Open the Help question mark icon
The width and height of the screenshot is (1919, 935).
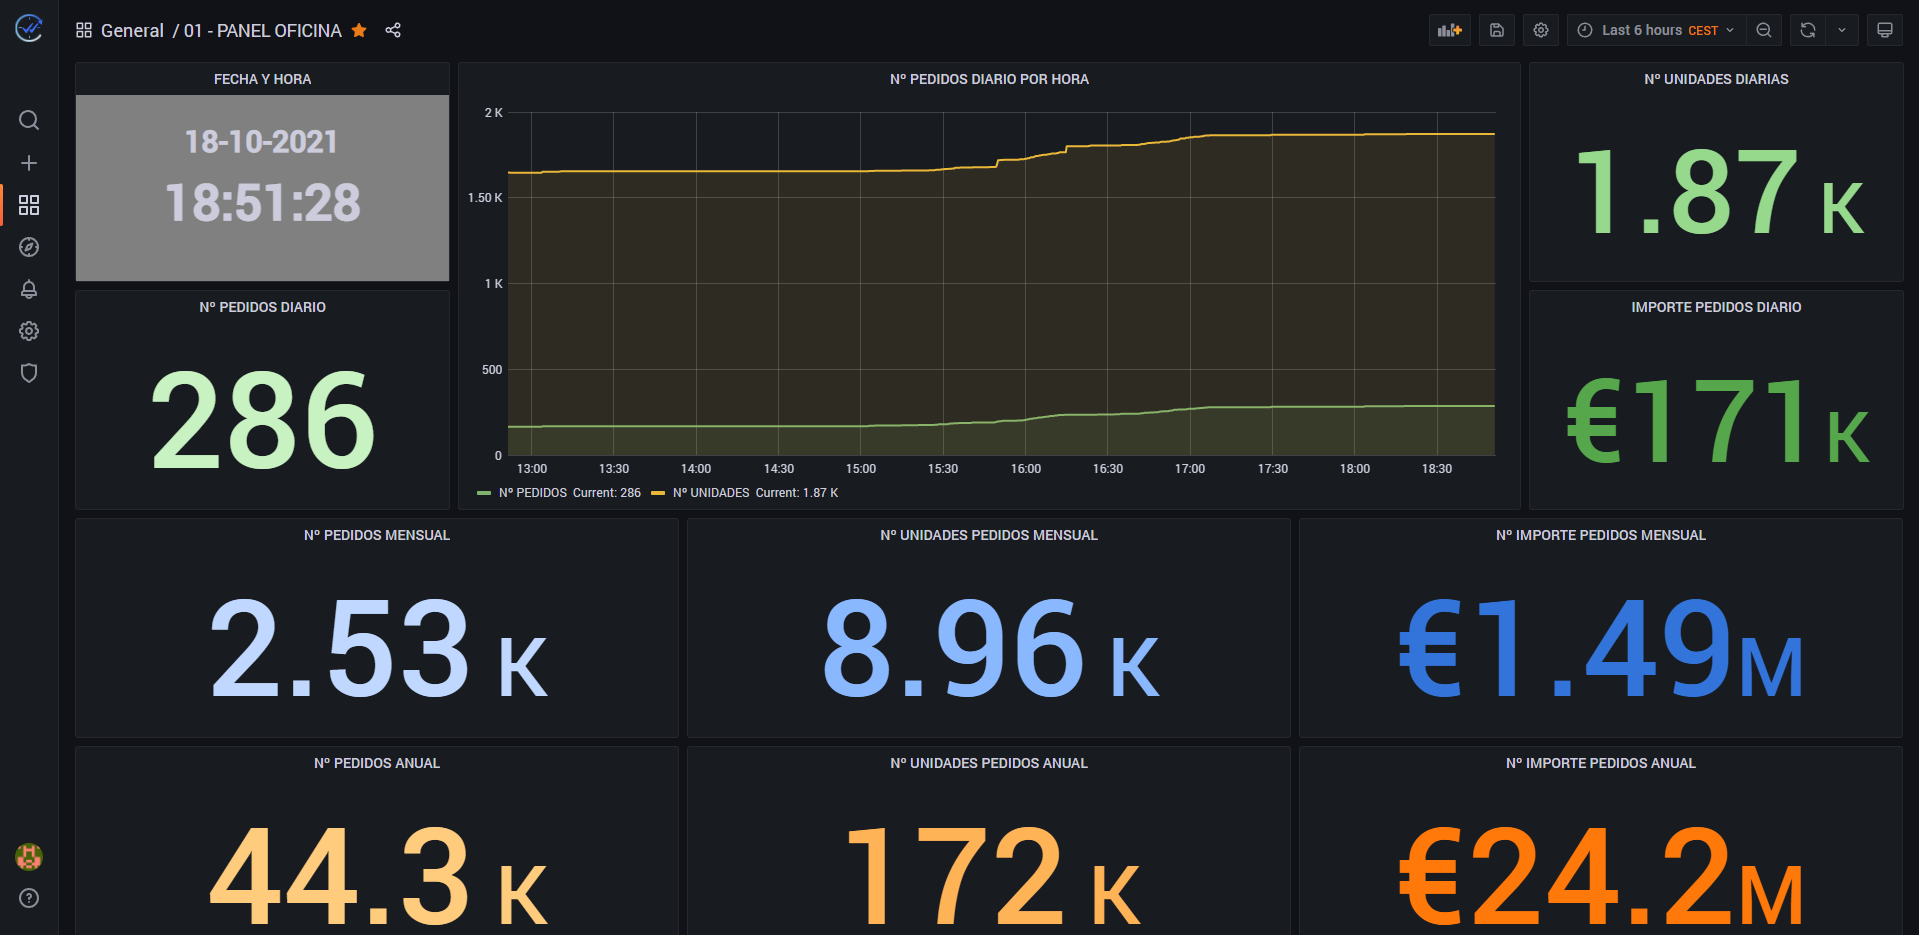29,898
